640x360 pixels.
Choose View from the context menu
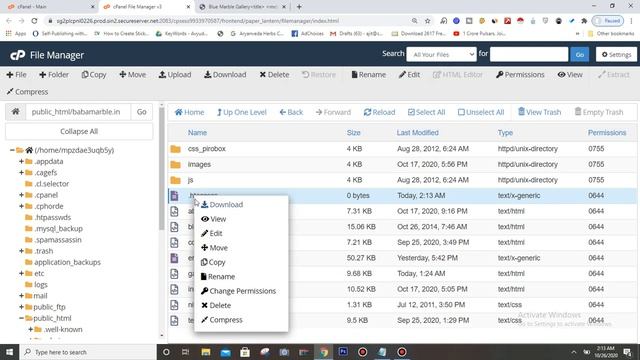pyautogui.click(x=213, y=219)
